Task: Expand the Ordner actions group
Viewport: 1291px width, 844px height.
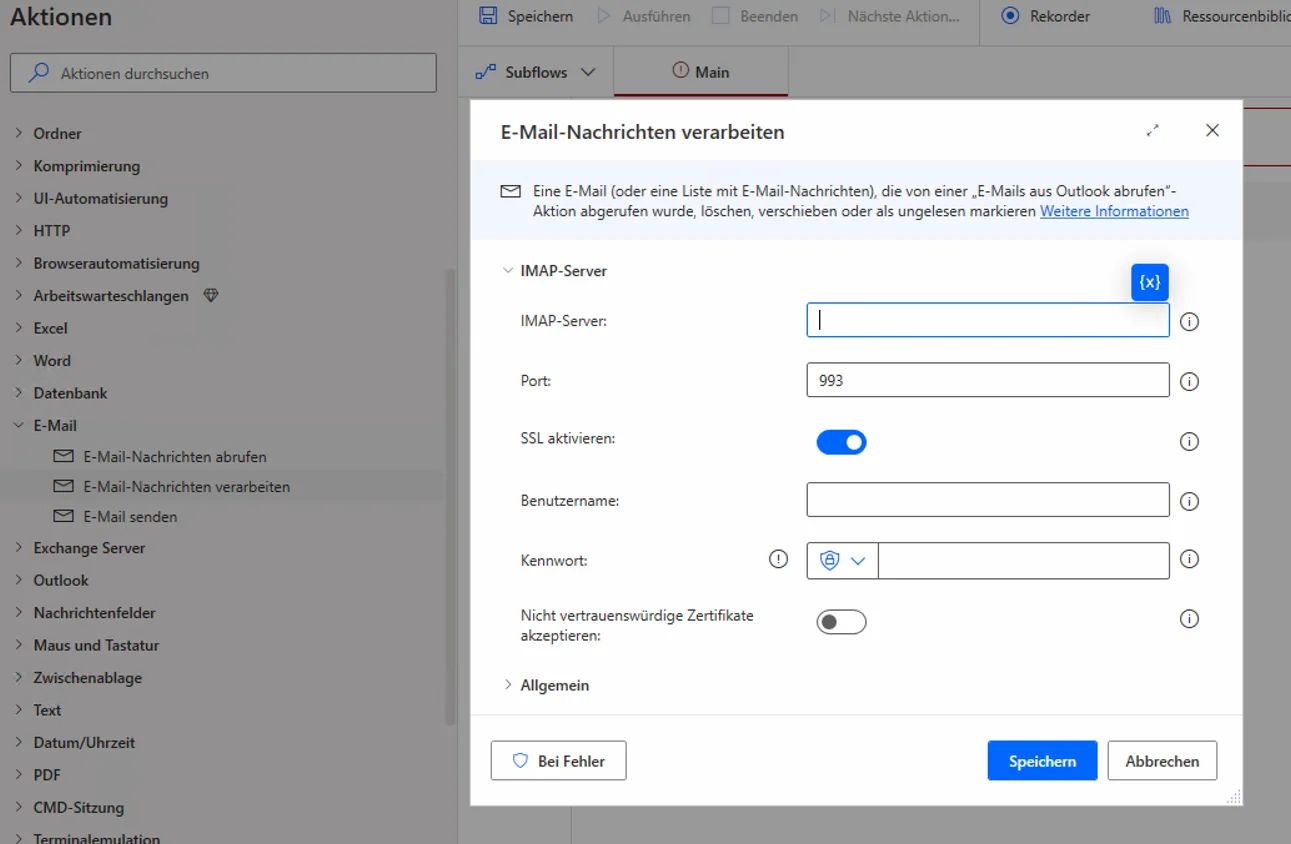Action: coord(18,133)
